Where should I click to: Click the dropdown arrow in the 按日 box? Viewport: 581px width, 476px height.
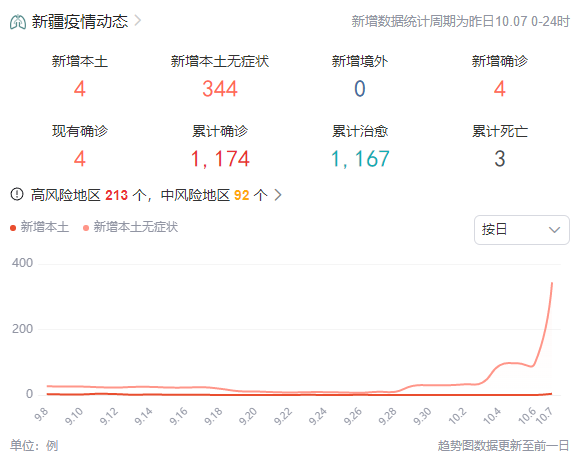554,230
